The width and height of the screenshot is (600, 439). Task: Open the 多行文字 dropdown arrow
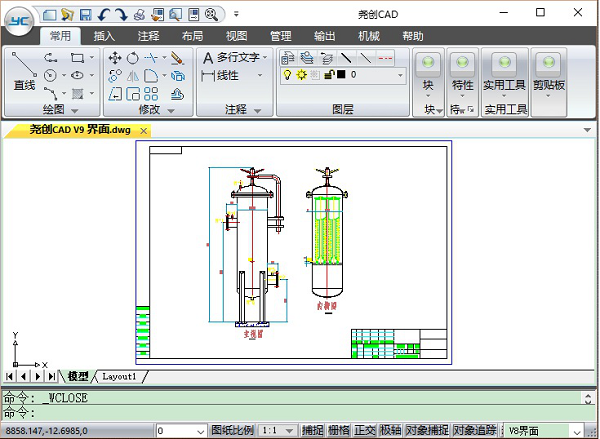265,57
